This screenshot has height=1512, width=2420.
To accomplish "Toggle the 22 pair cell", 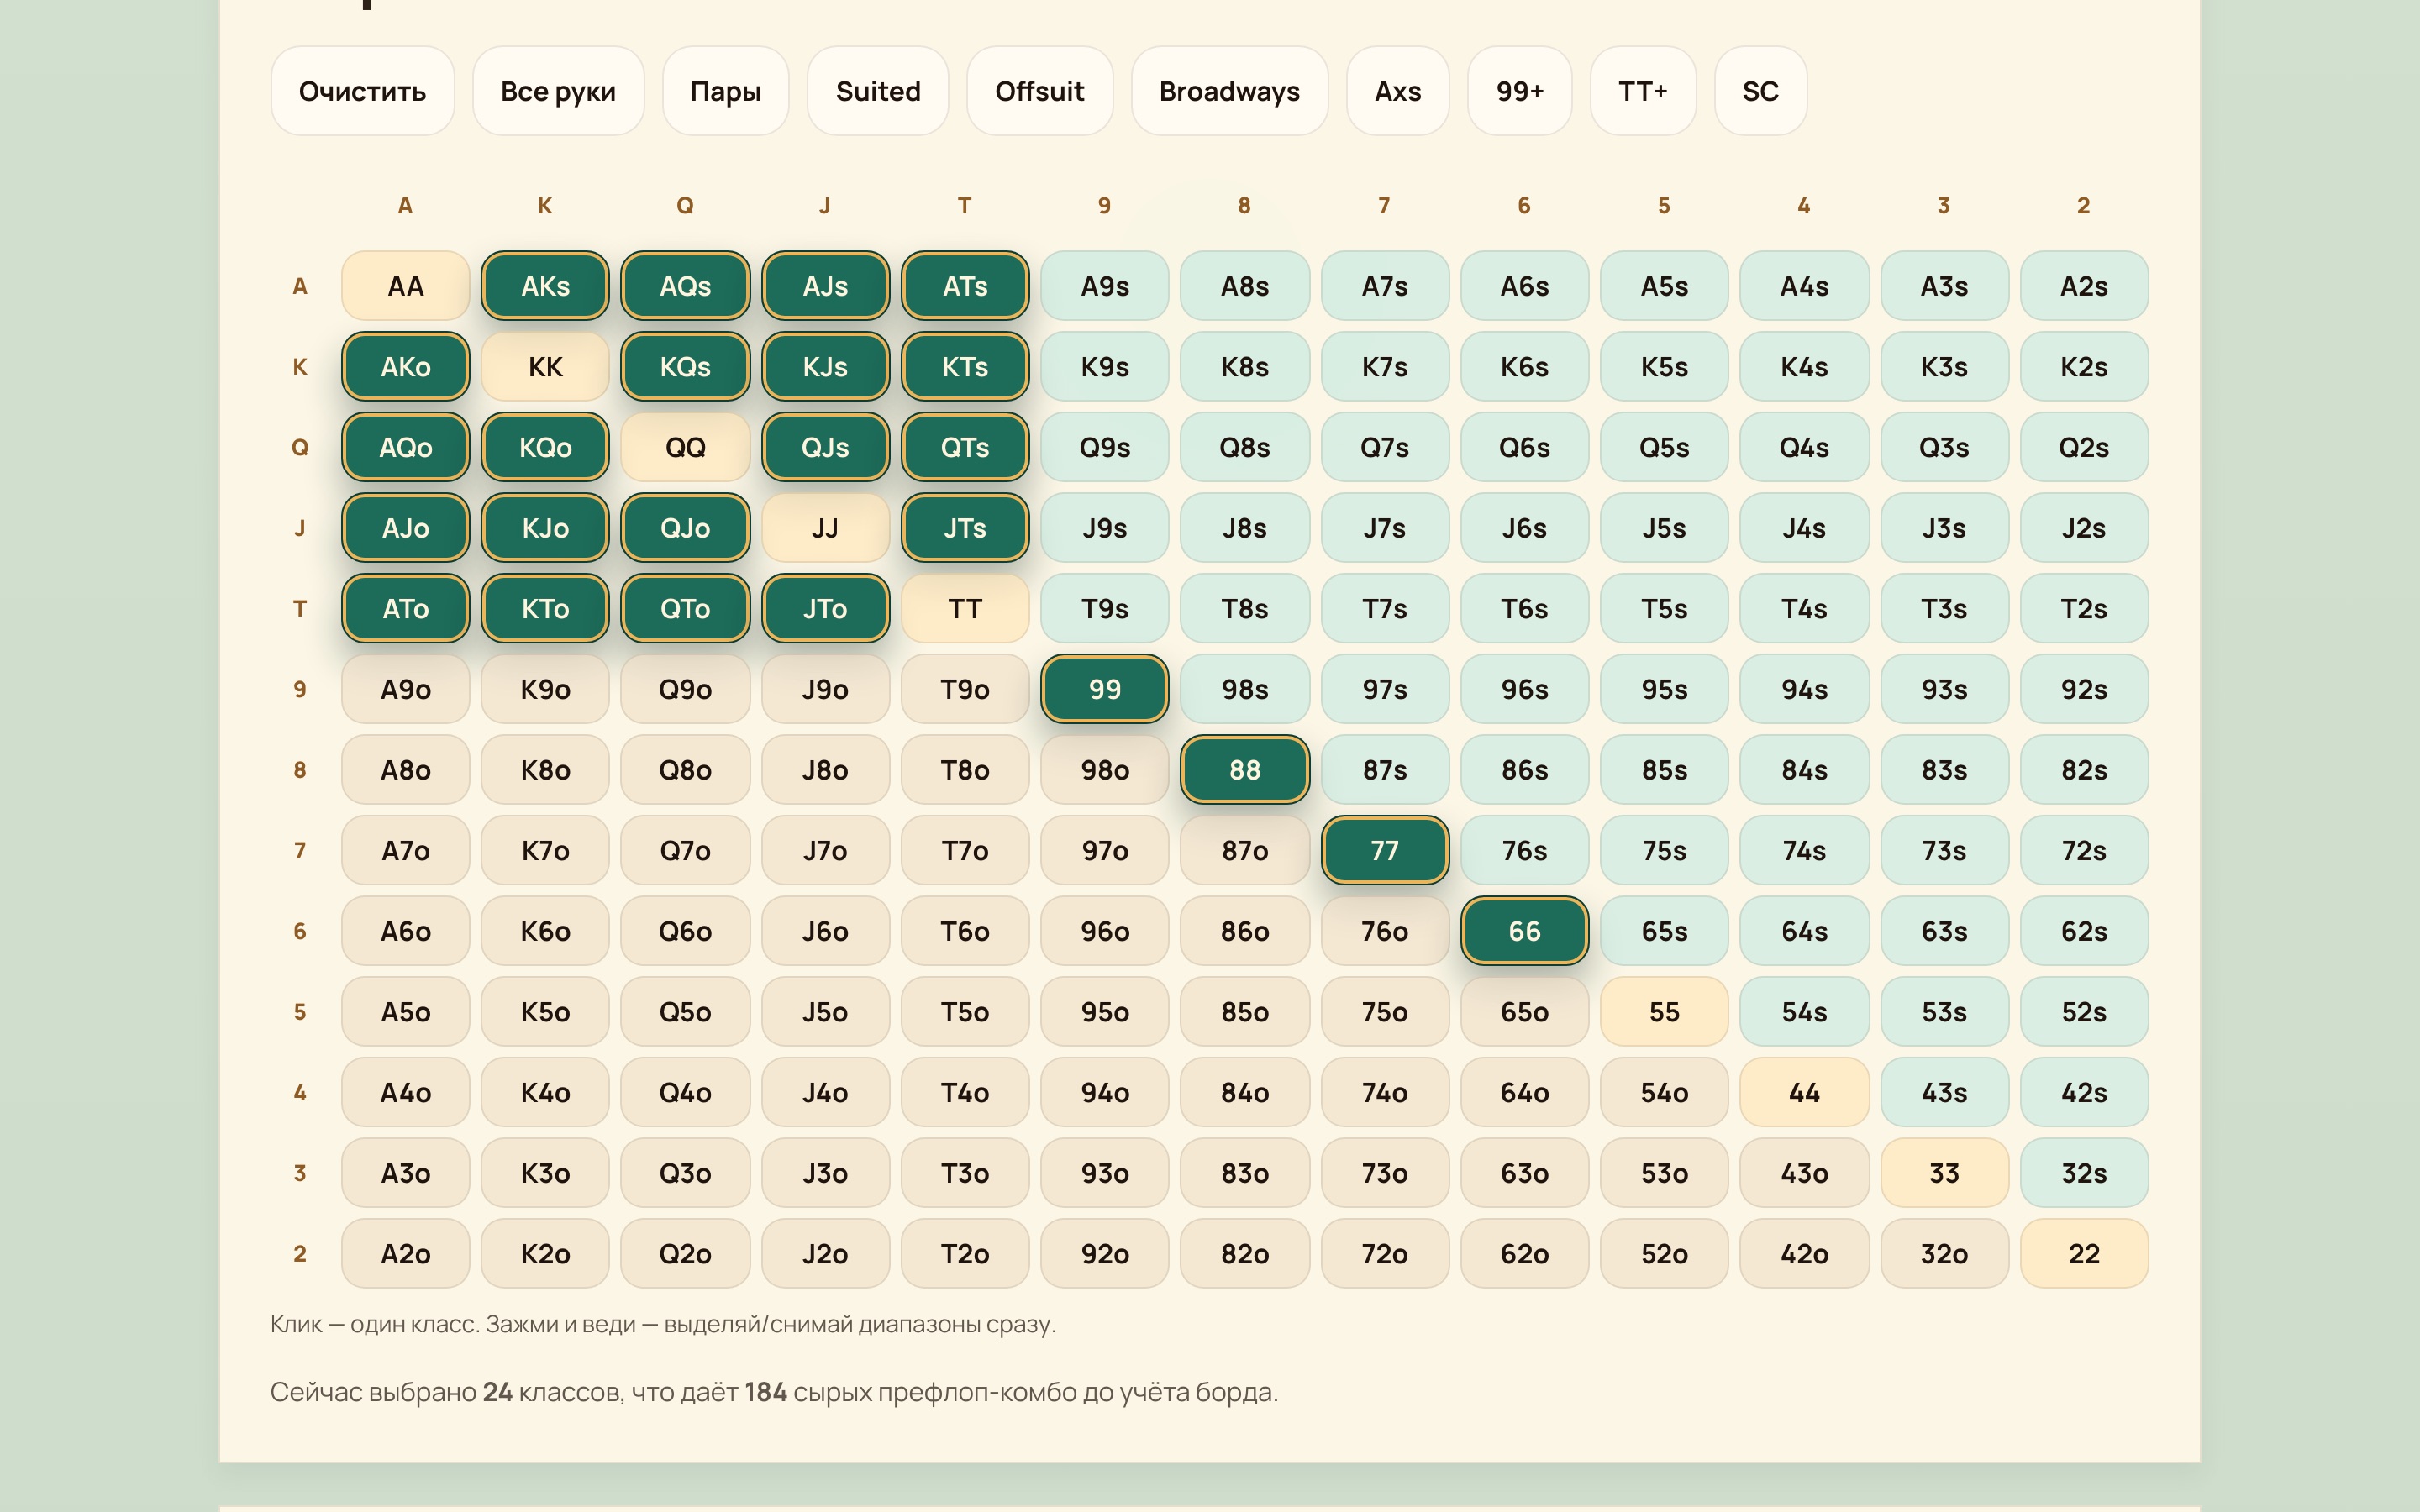I will click(x=2083, y=1253).
